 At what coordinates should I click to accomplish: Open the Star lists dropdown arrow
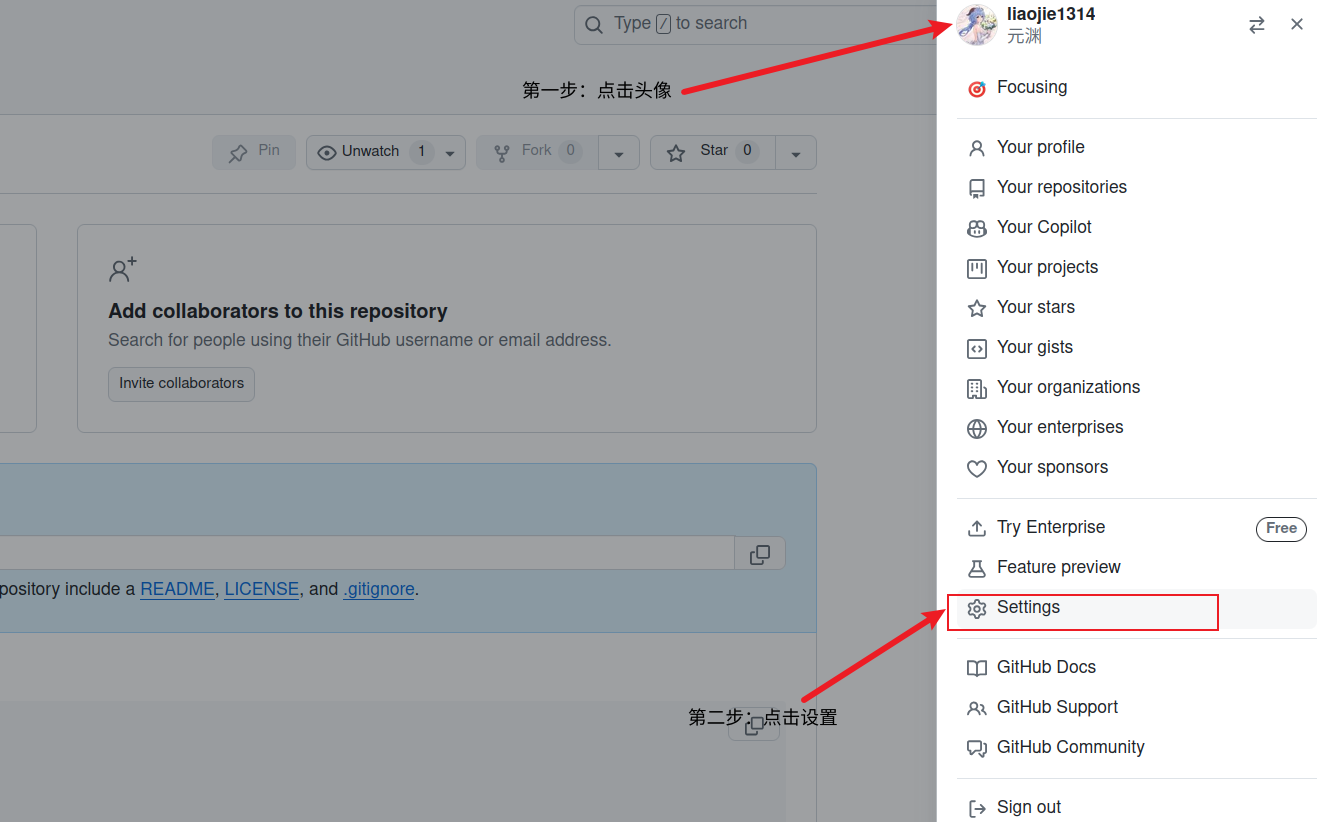point(796,153)
